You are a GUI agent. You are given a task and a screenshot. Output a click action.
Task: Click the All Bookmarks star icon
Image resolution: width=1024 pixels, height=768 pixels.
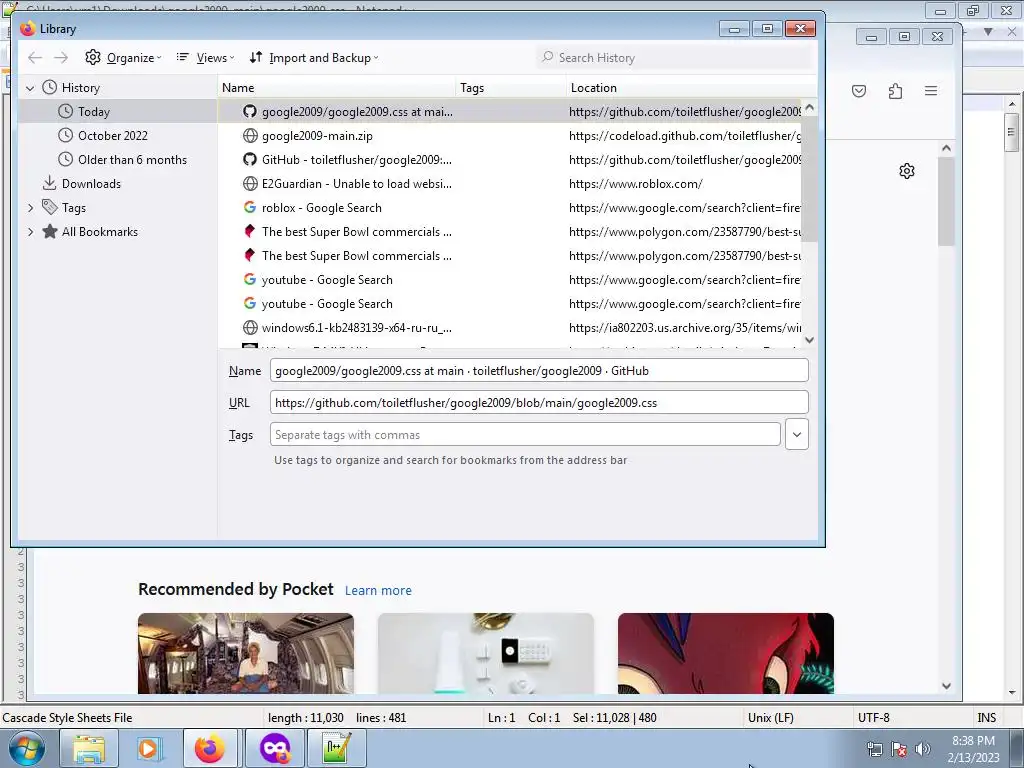(x=50, y=232)
